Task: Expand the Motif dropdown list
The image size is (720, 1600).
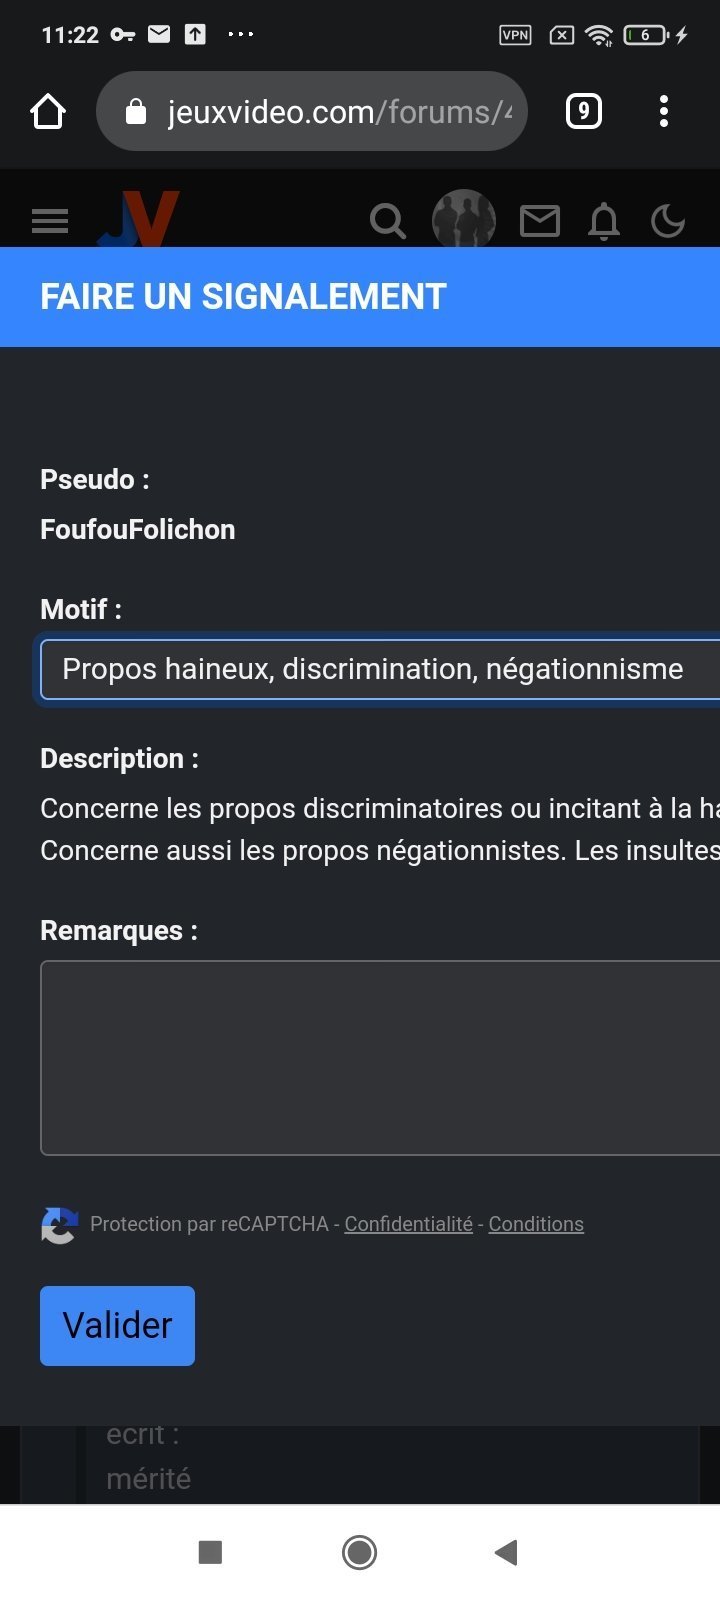Action: [380, 669]
